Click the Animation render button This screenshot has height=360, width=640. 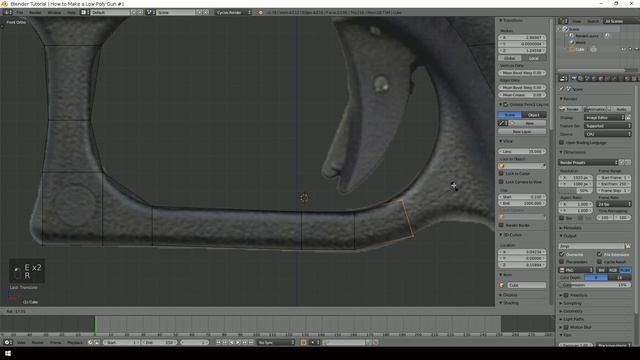[595, 109]
